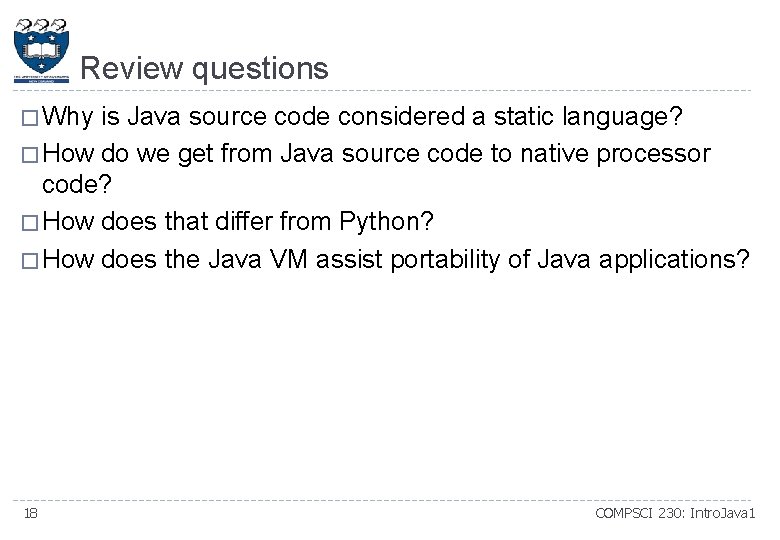Image resolution: width=780 pixels, height=540 pixels.
Task: Click the "COMPSCI 230: IntroJava1" footer text
Action: tap(676, 513)
